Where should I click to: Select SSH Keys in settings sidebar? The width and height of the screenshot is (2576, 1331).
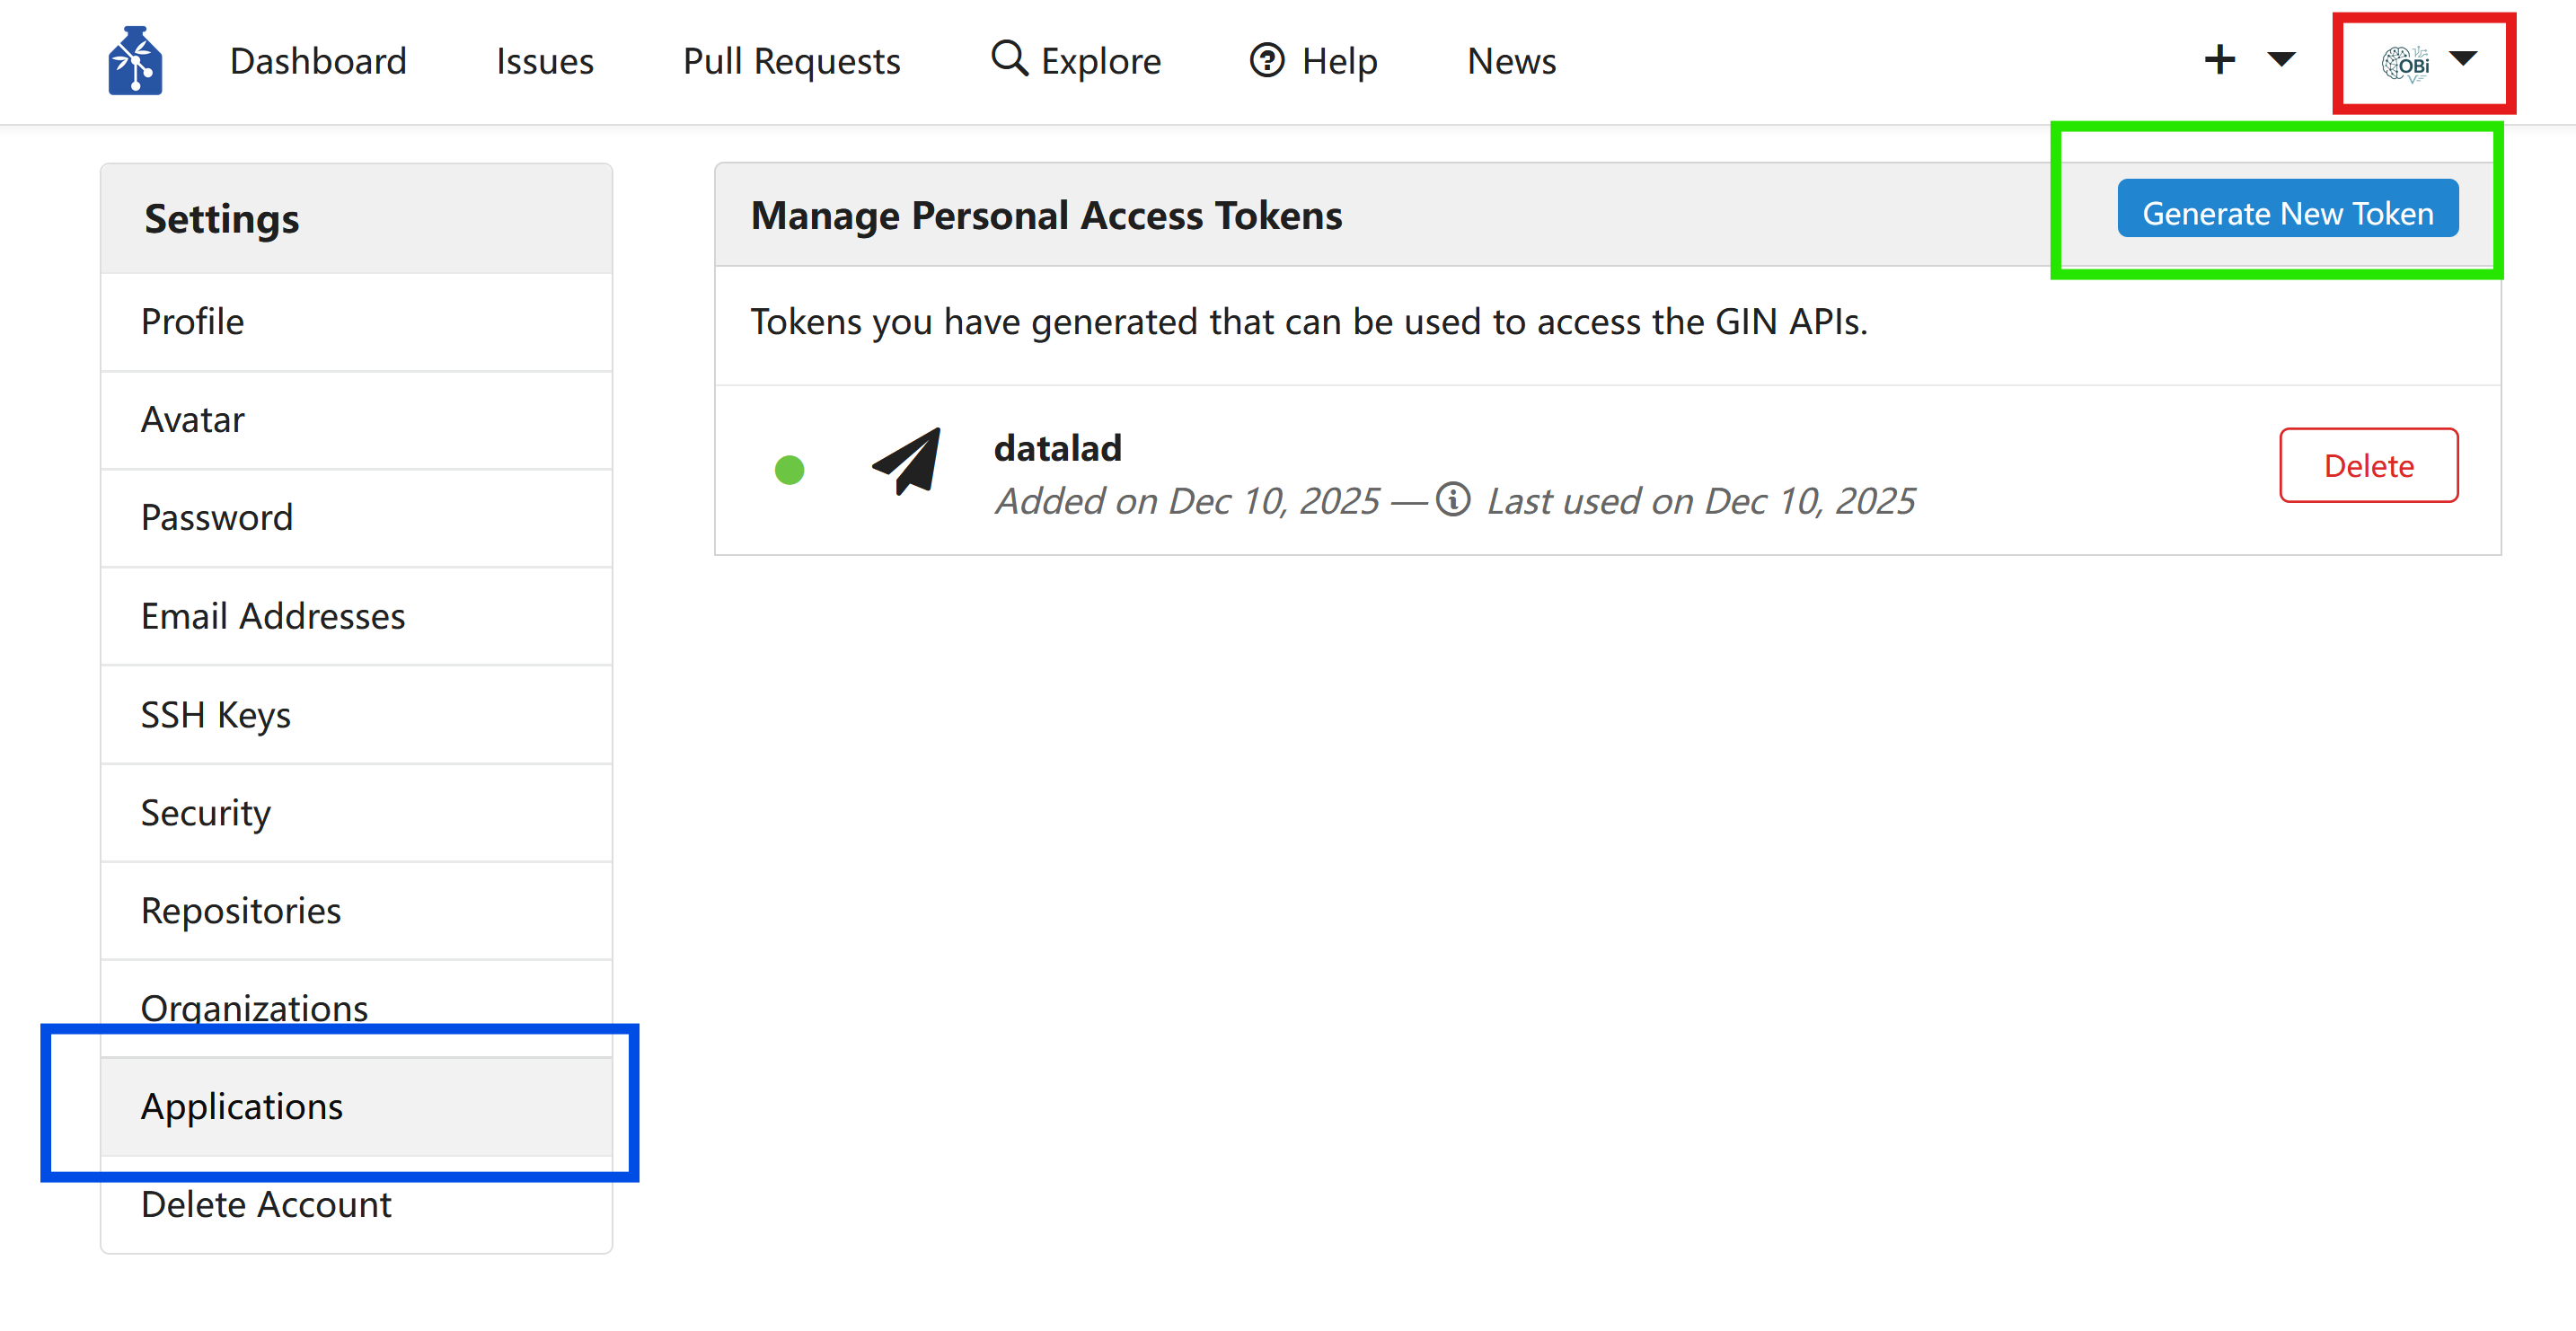tap(216, 715)
